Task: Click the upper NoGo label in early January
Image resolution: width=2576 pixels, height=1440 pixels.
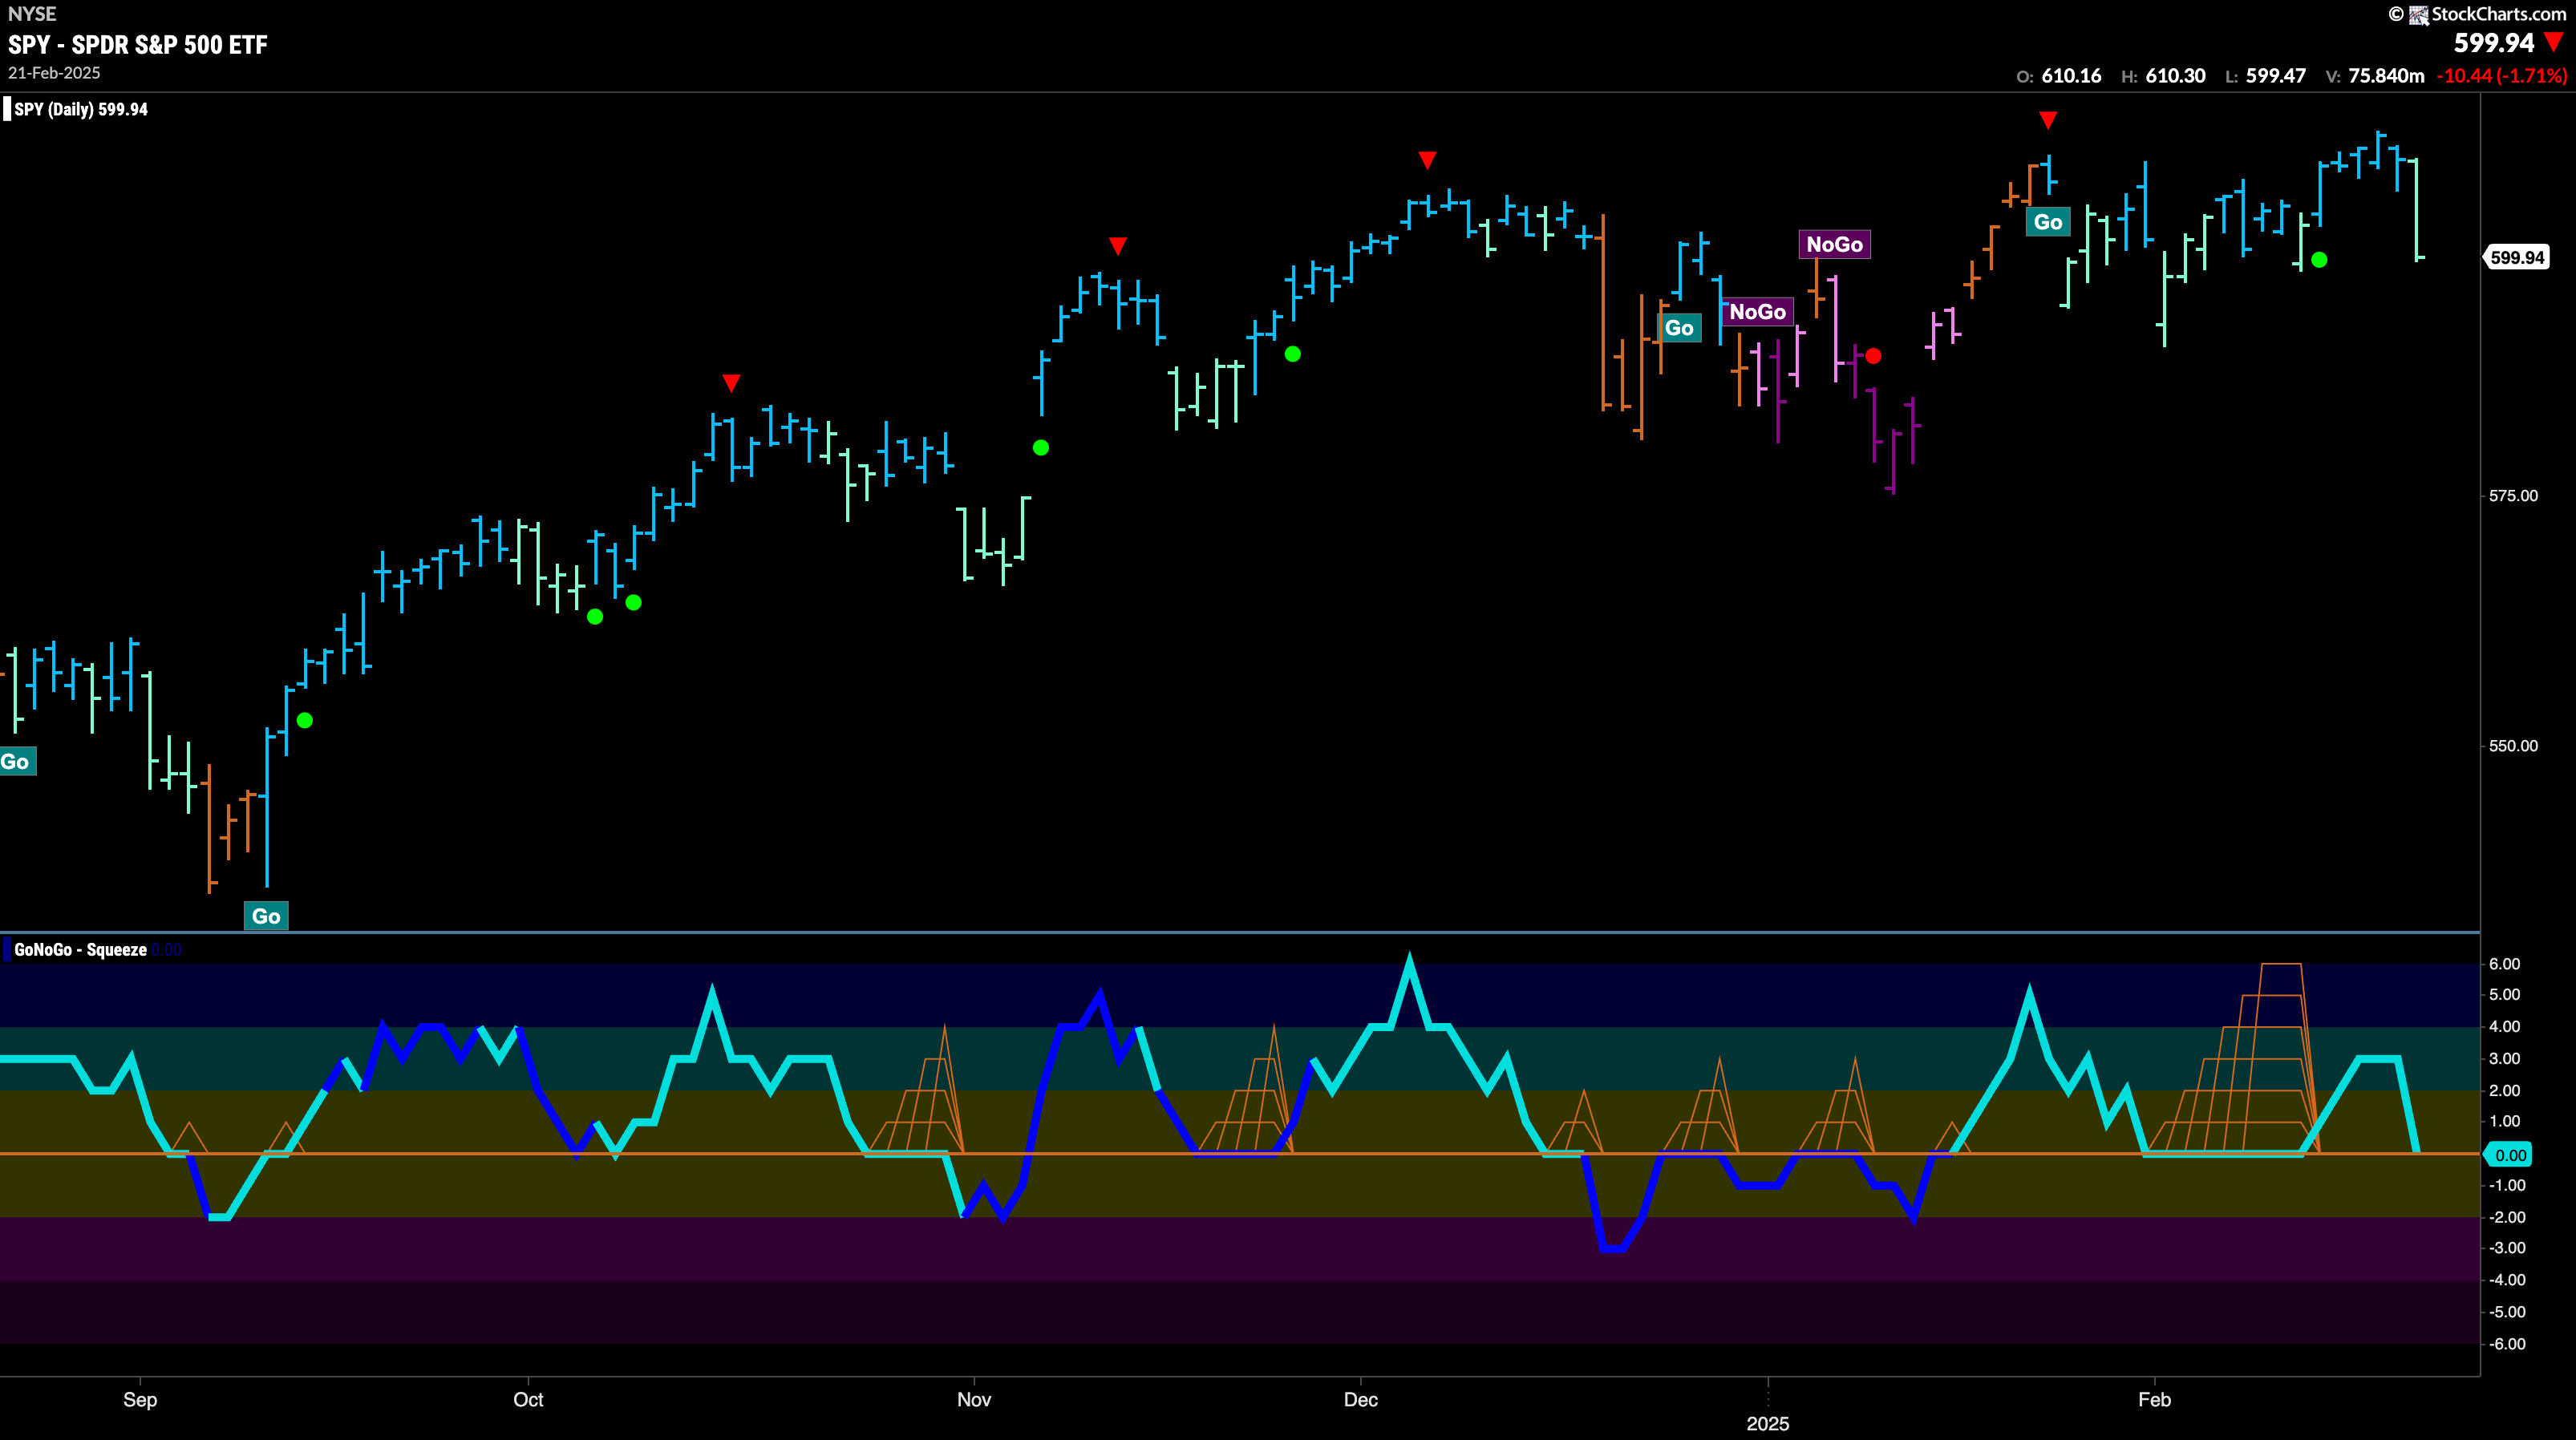Action: tap(1834, 244)
